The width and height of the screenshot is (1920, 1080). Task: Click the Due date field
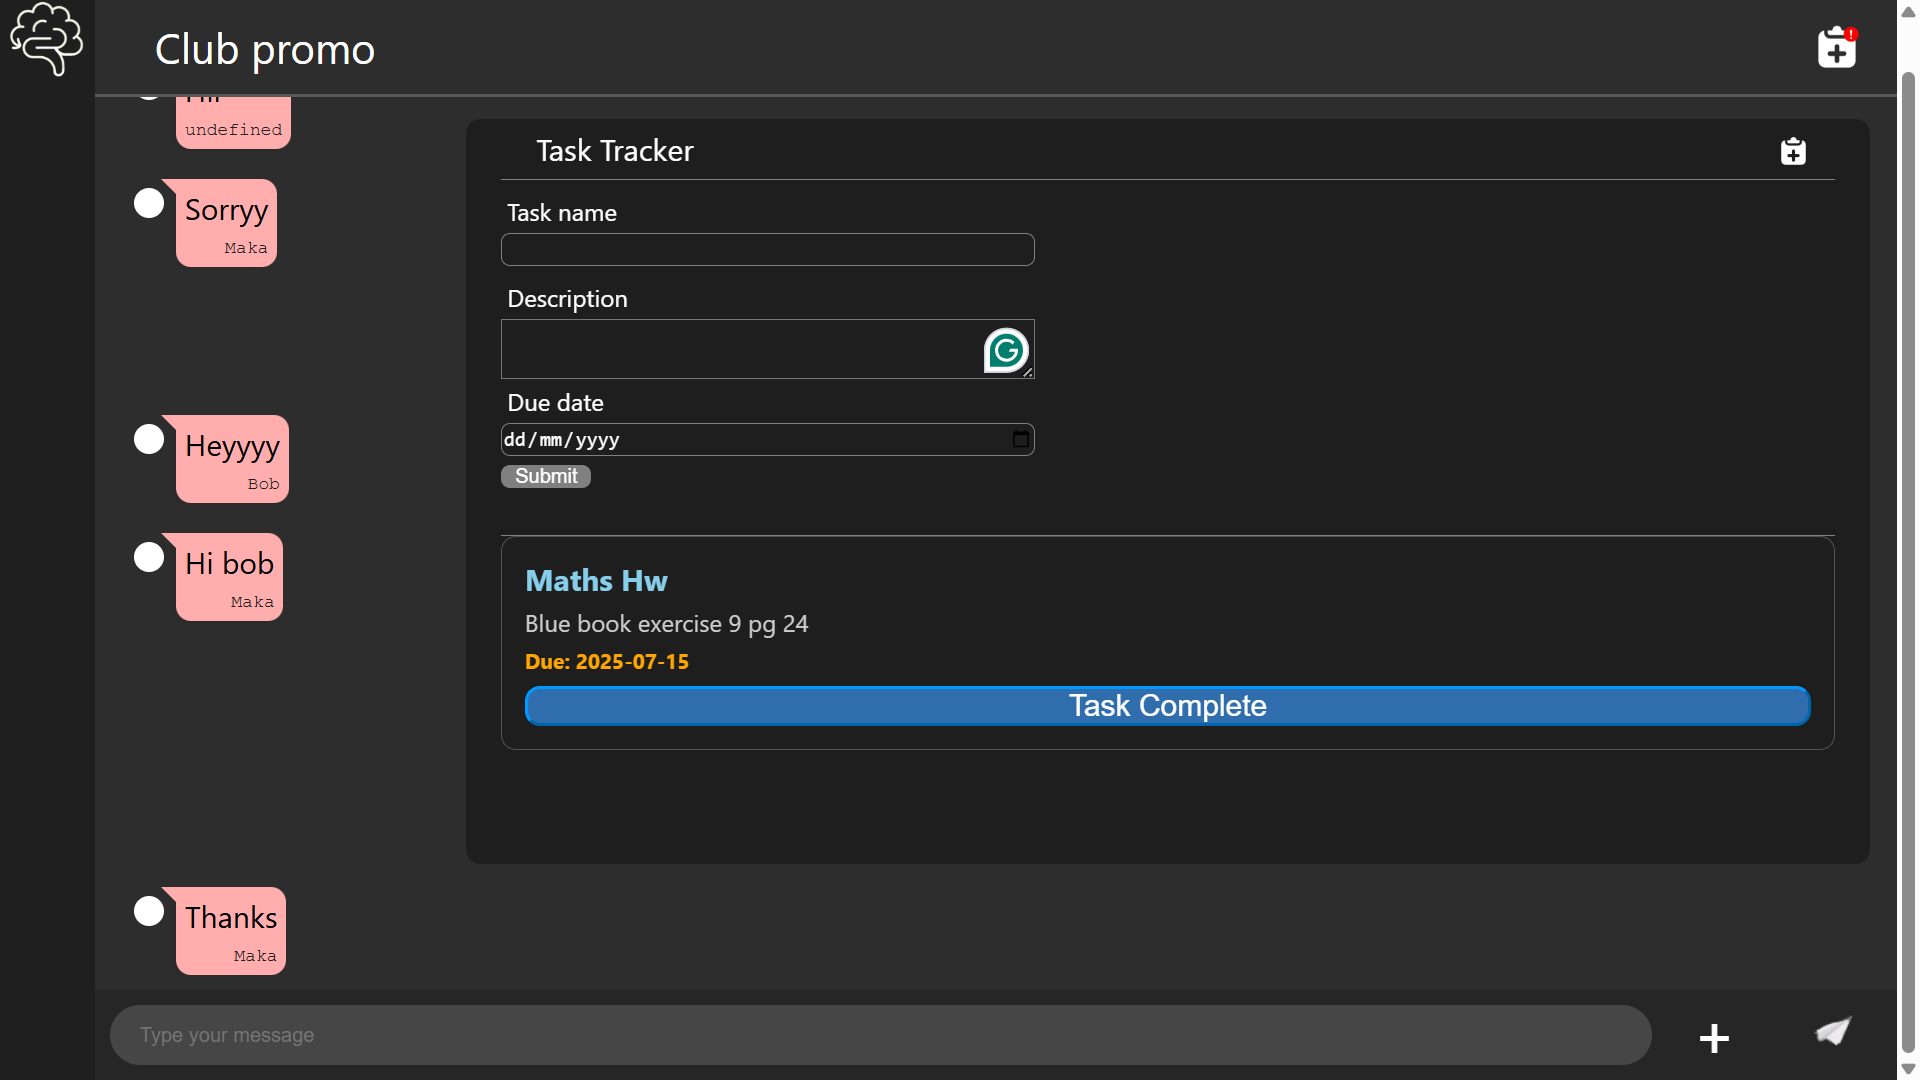pos(750,439)
